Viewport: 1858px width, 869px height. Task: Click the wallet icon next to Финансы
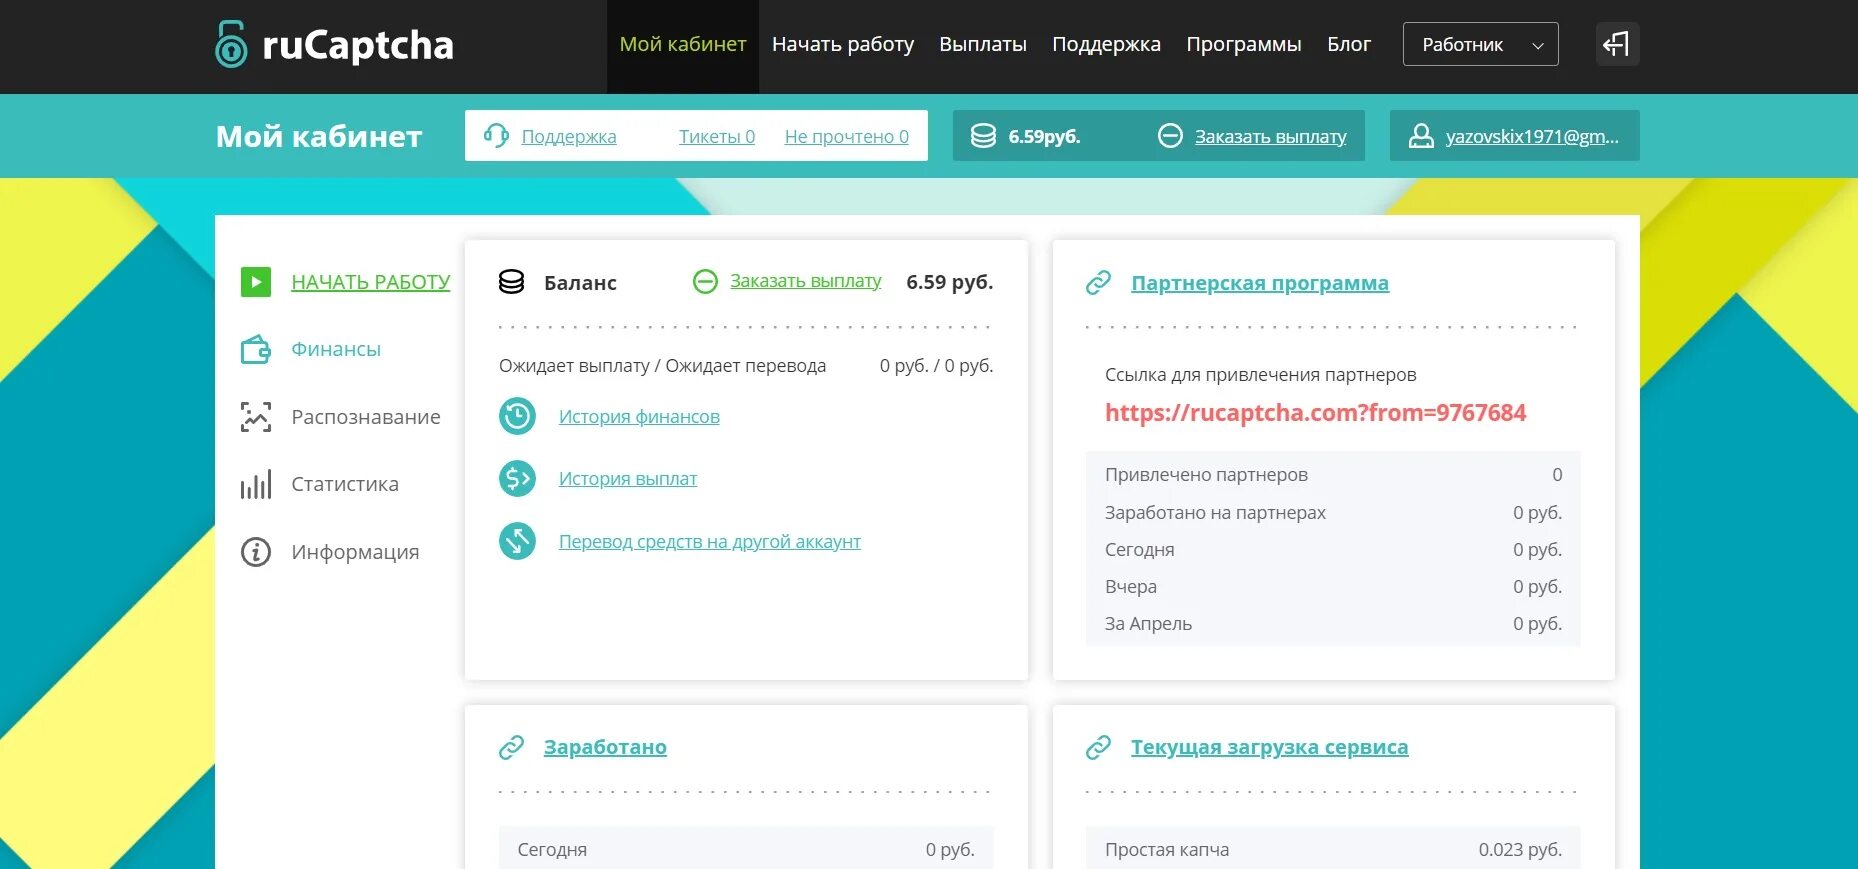[x=256, y=349]
